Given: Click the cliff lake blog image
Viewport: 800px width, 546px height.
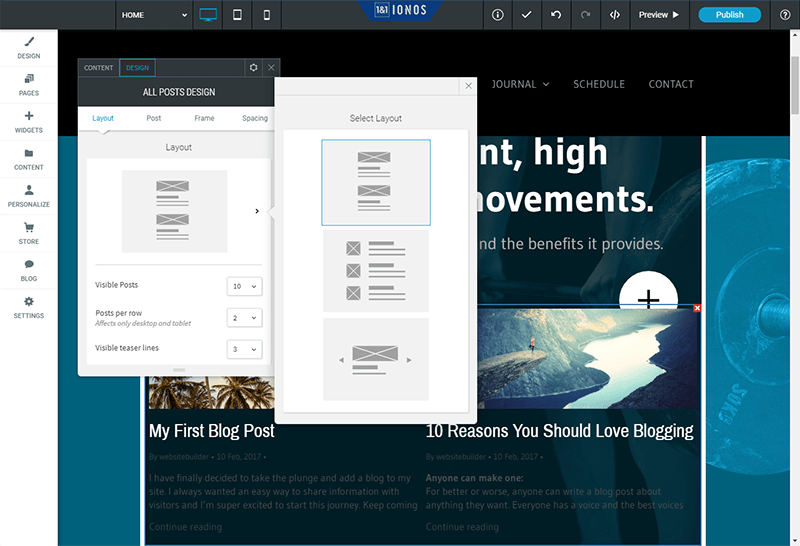Looking at the screenshot, I should click(589, 359).
